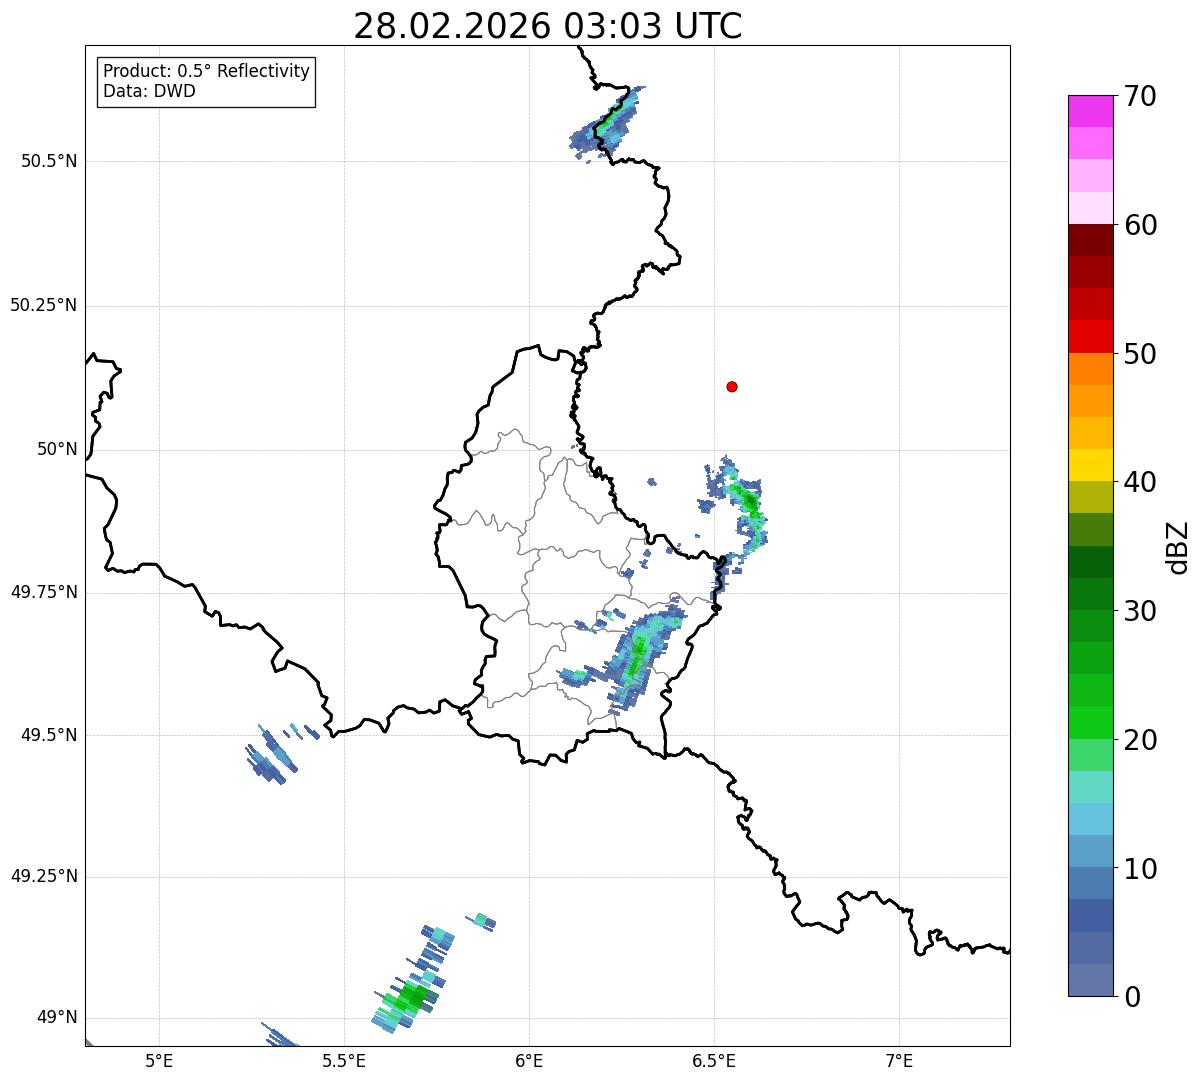The width and height of the screenshot is (1202, 1081).
Task: Click the 49.5°N latitude label
Action: pyautogui.click(x=48, y=735)
